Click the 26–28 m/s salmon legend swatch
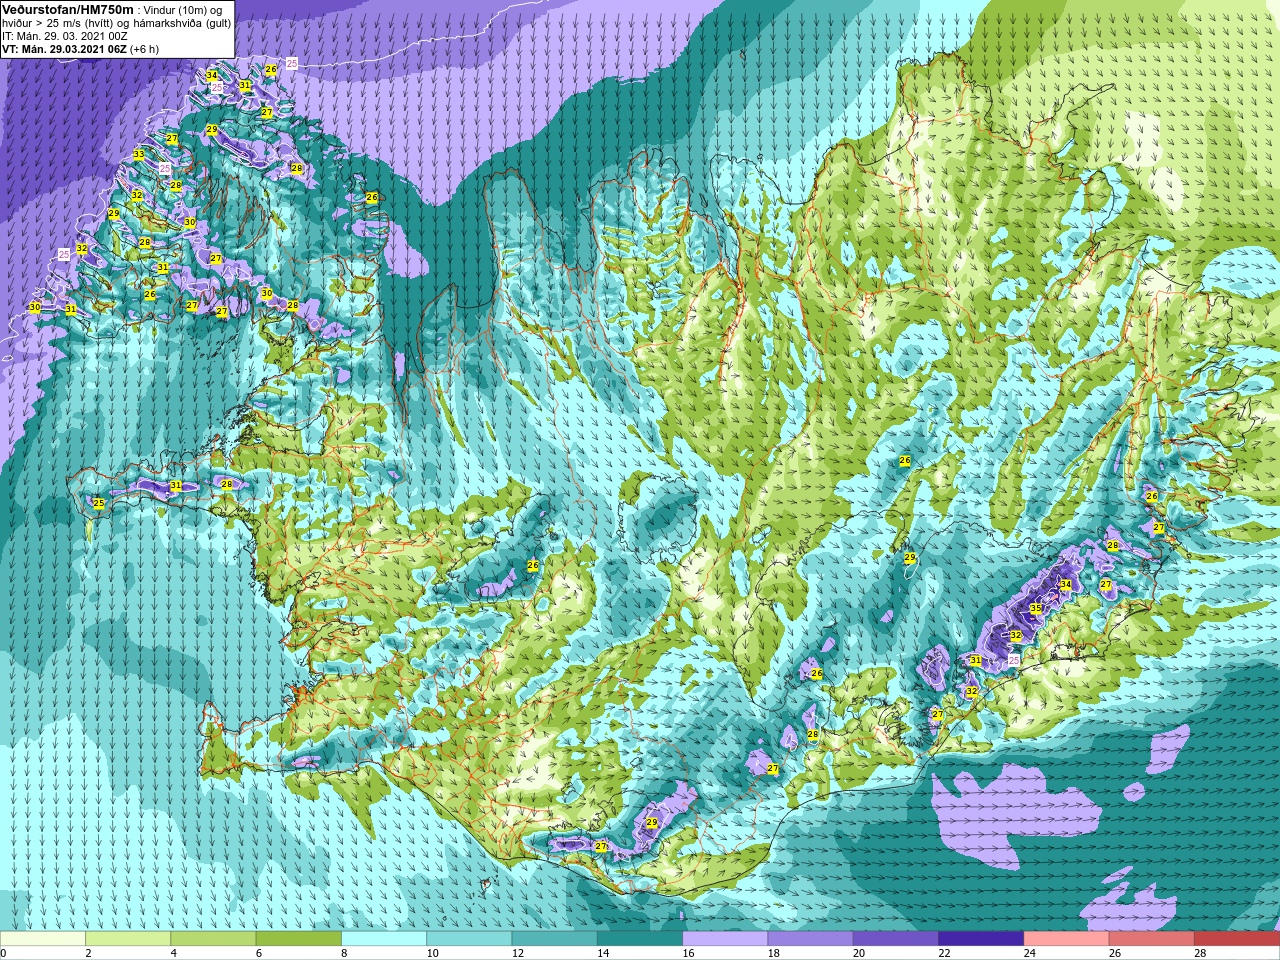1280x960 pixels. pyautogui.click(x=1152, y=939)
